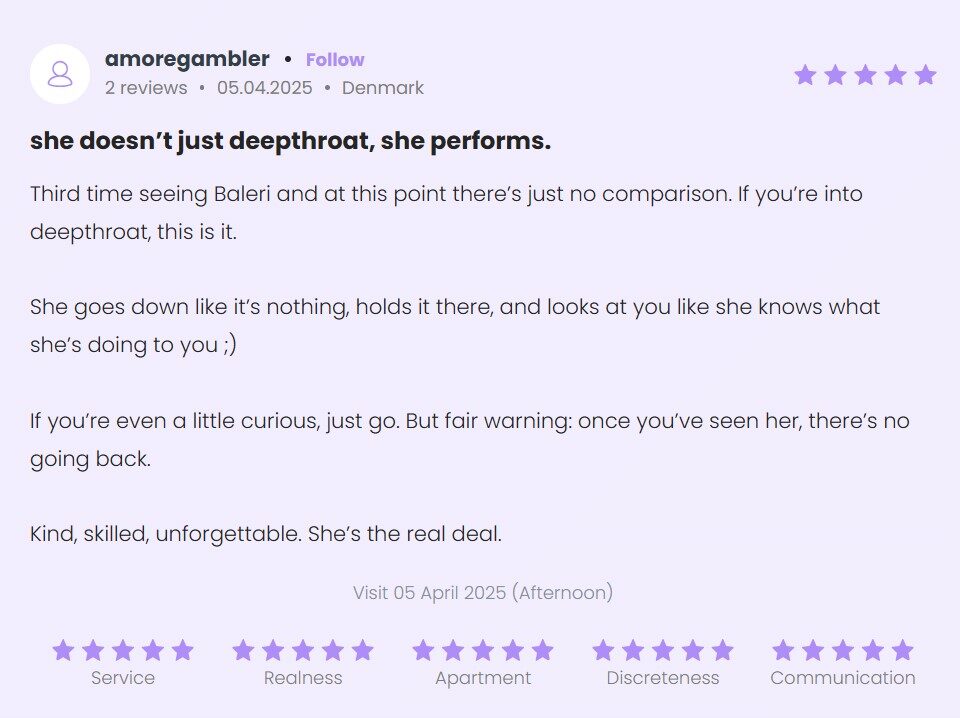Click the Communication category label

(x=843, y=678)
